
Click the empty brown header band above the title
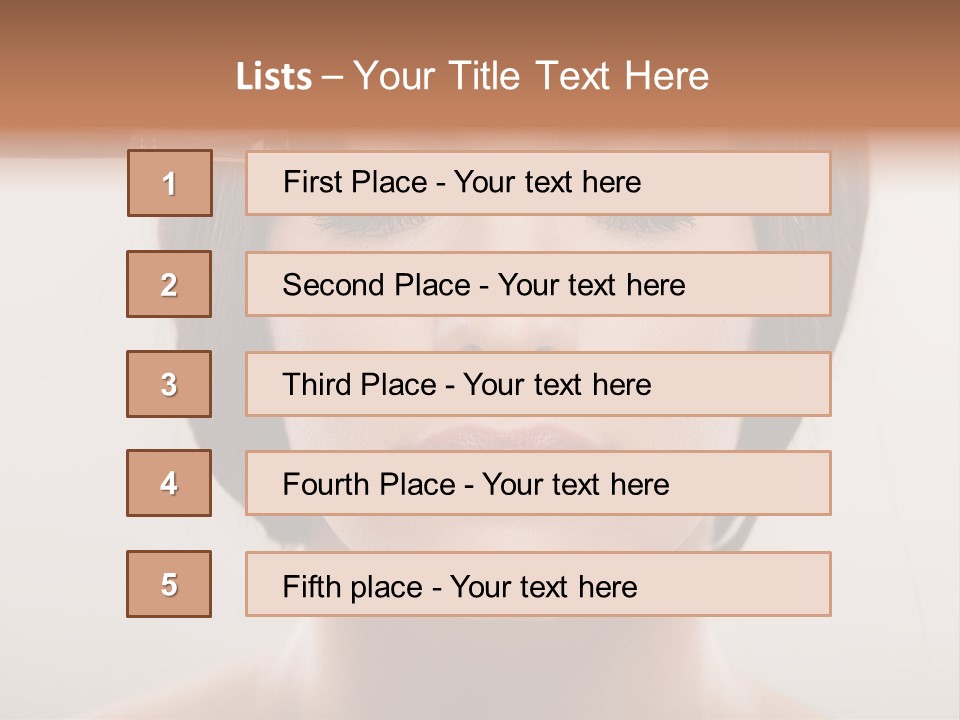480,22
